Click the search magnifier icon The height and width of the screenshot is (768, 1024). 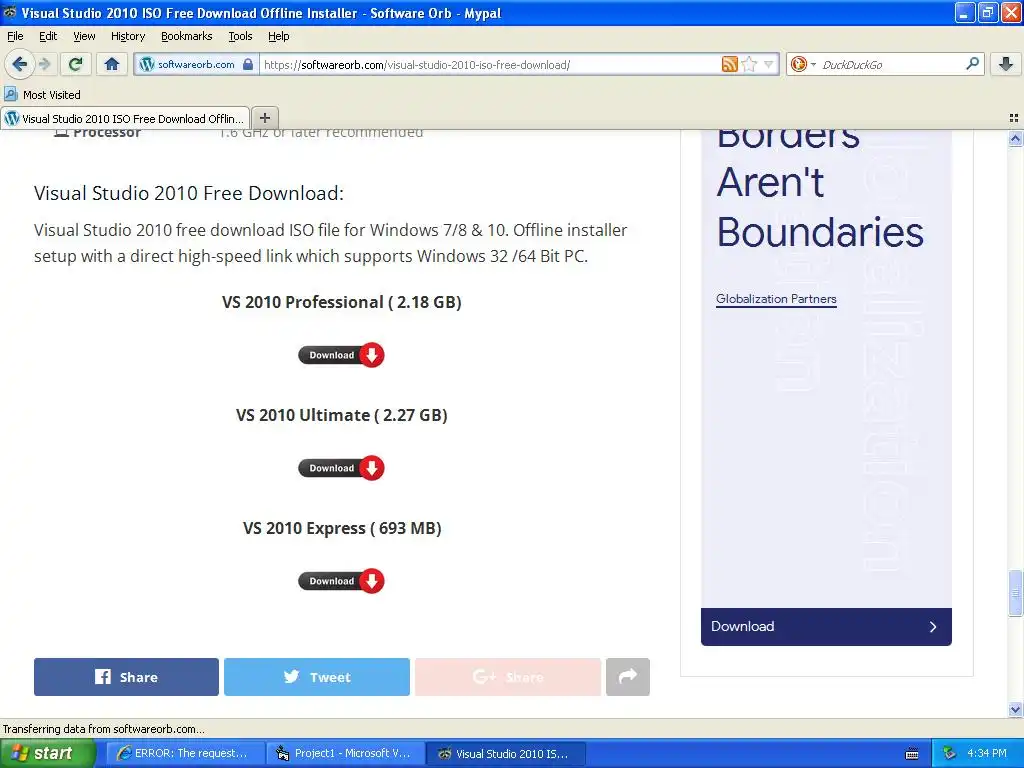[x=972, y=63]
